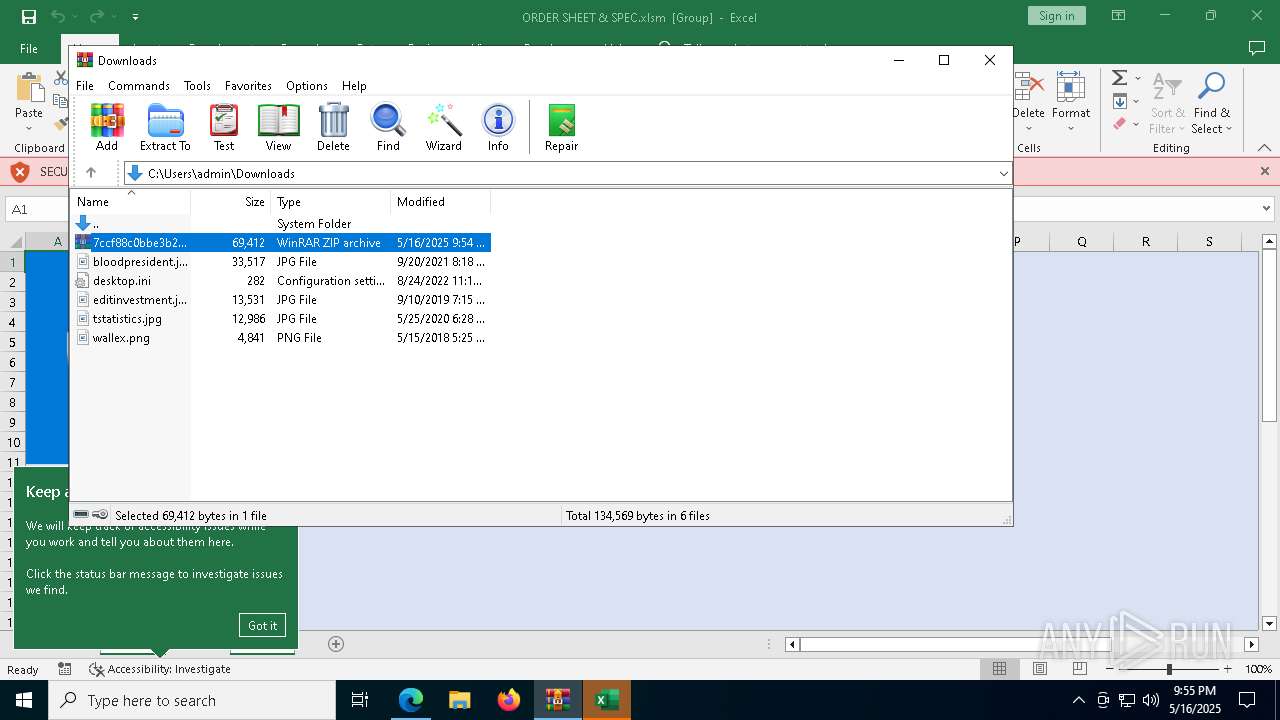Open File Explorer from taskbar
Screen dimensions: 1280x720
[x=460, y=700]
